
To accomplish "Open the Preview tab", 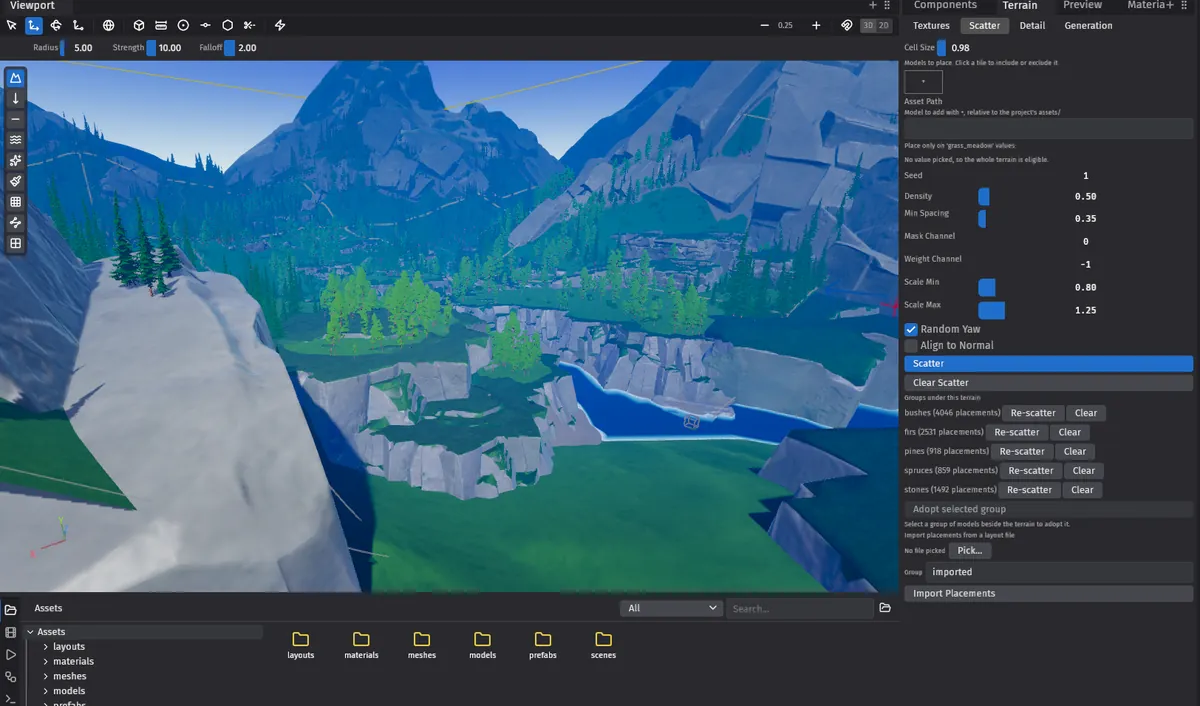I will coord(1083,5).
